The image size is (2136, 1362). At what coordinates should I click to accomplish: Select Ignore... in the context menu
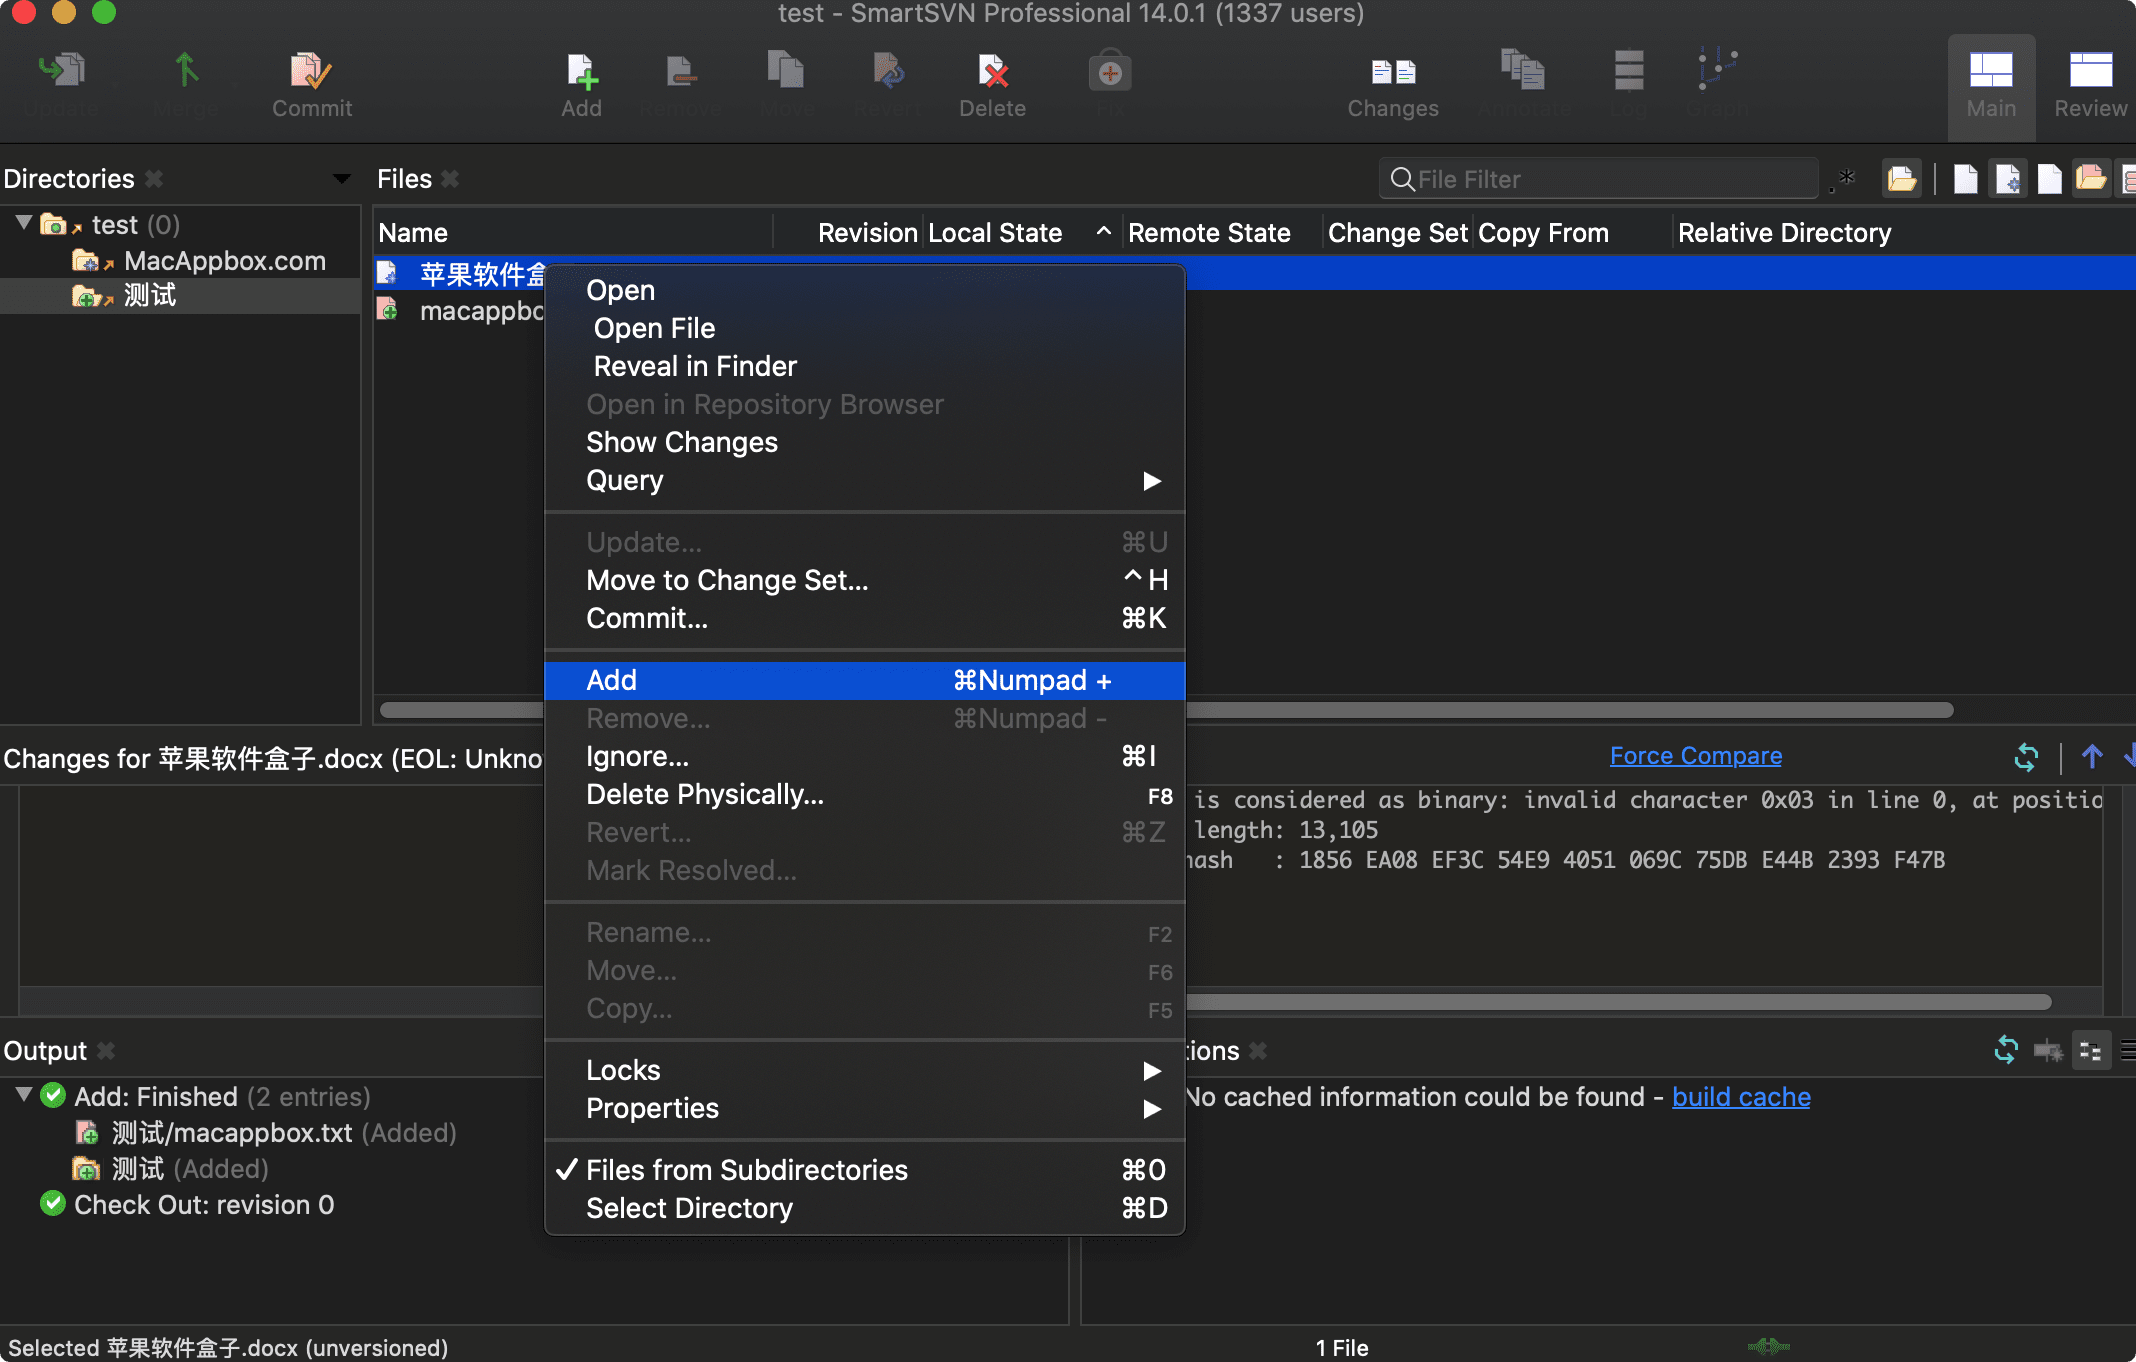[865, 757]
